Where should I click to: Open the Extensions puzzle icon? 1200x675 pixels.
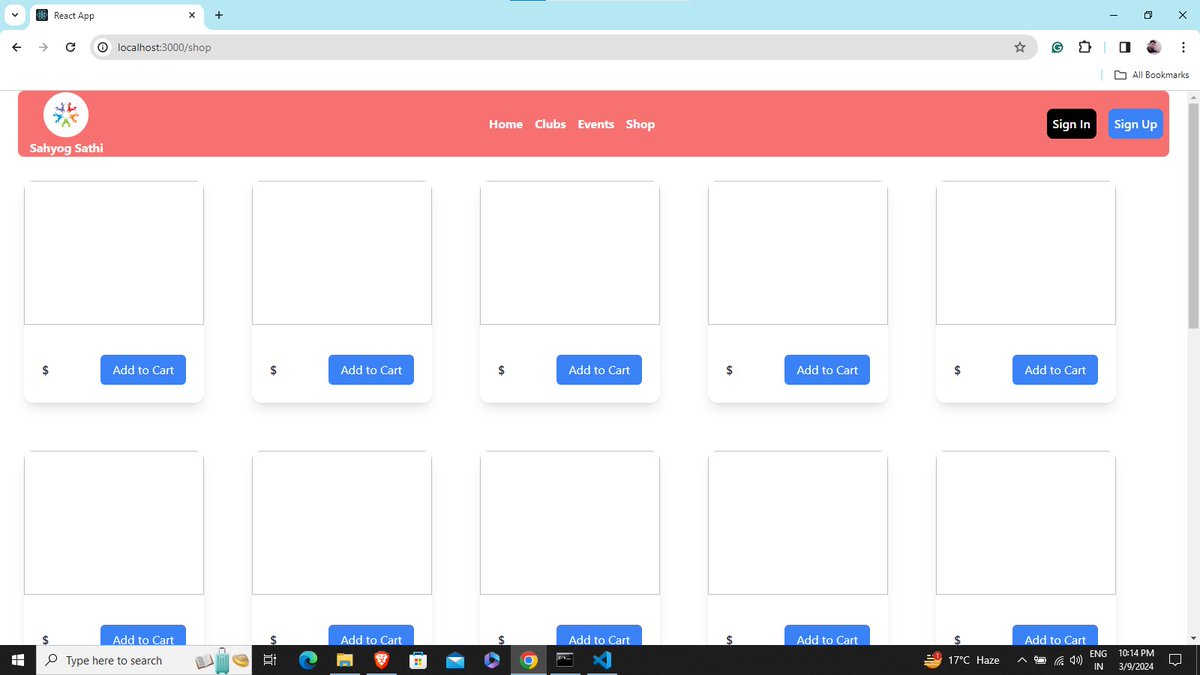[1085, 47]
